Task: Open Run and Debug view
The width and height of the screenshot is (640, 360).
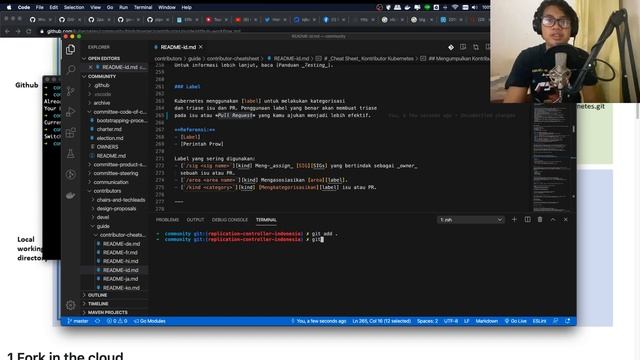Action: coord(71,111)
